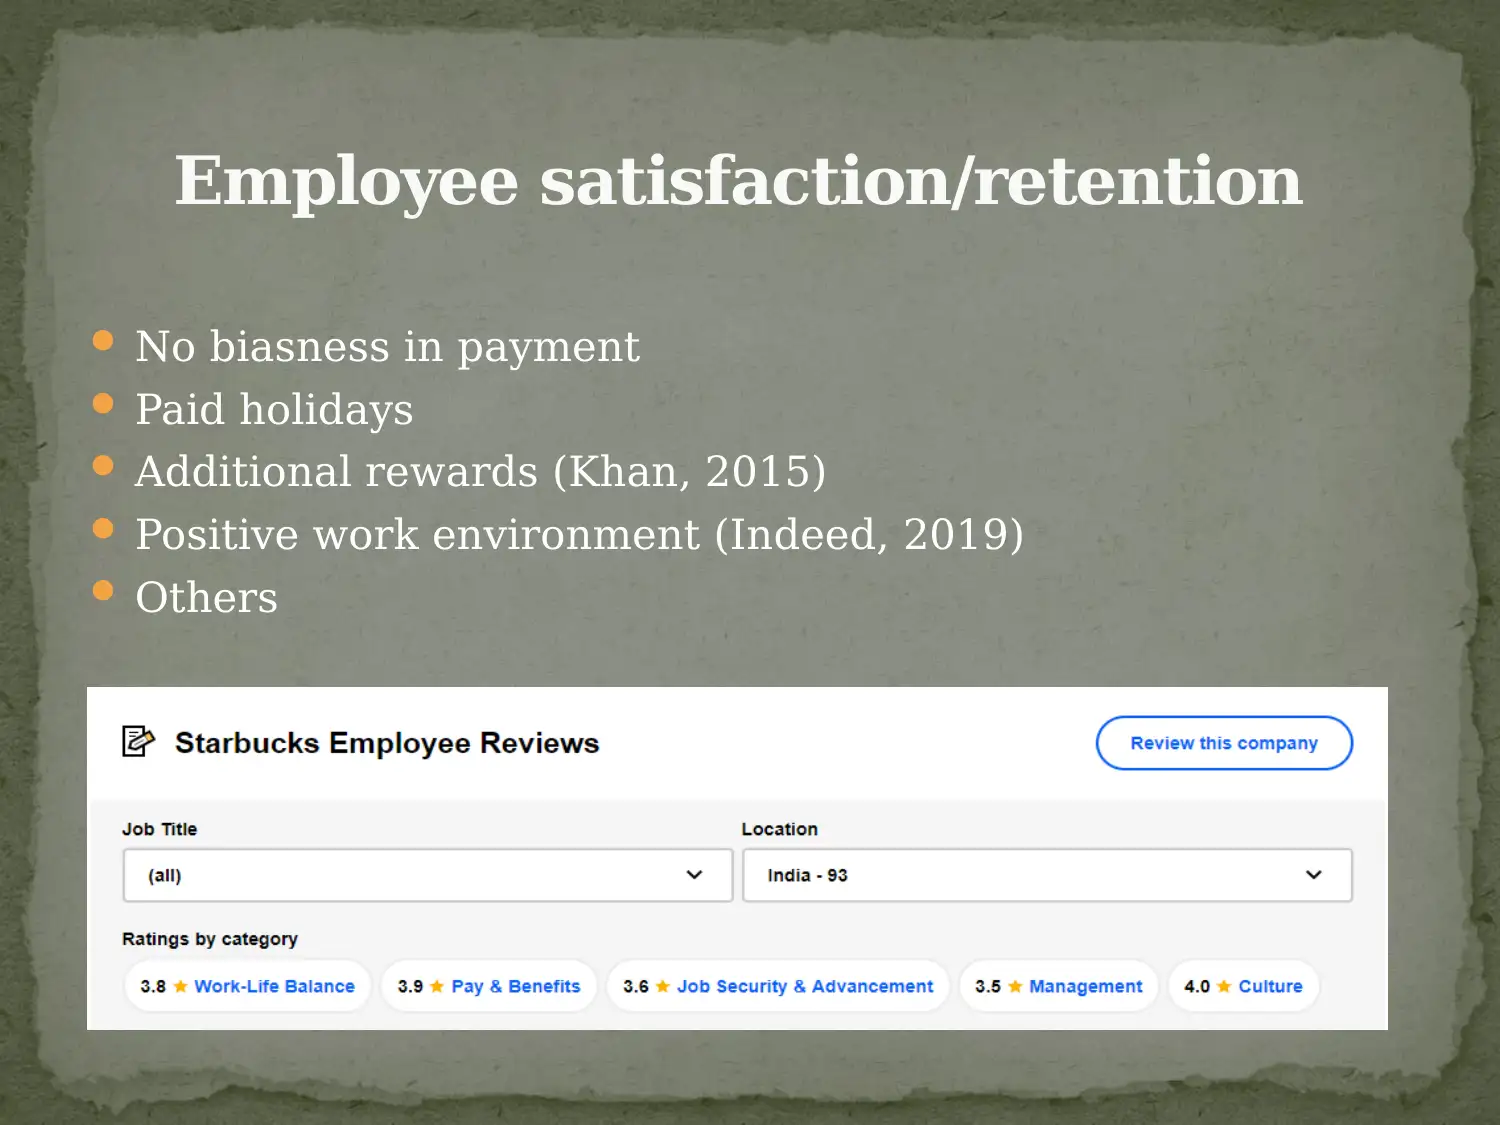Click the Ratings by category label
This screenshot has width=1500, height=1125.
click(x=210, y=939)
